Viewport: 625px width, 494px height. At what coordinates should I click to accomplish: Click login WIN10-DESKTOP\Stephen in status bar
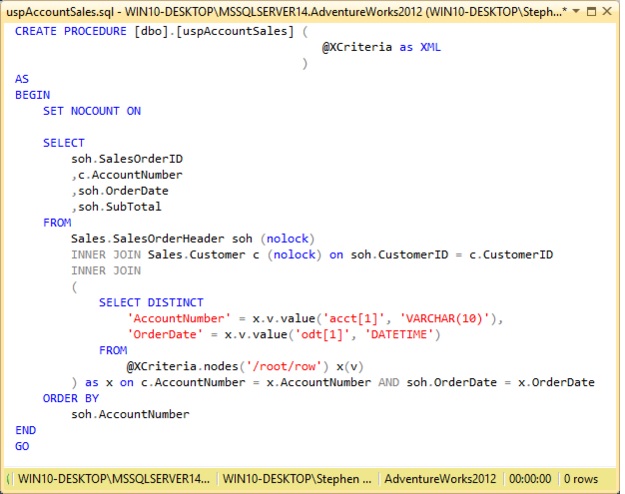pos(297,478)
